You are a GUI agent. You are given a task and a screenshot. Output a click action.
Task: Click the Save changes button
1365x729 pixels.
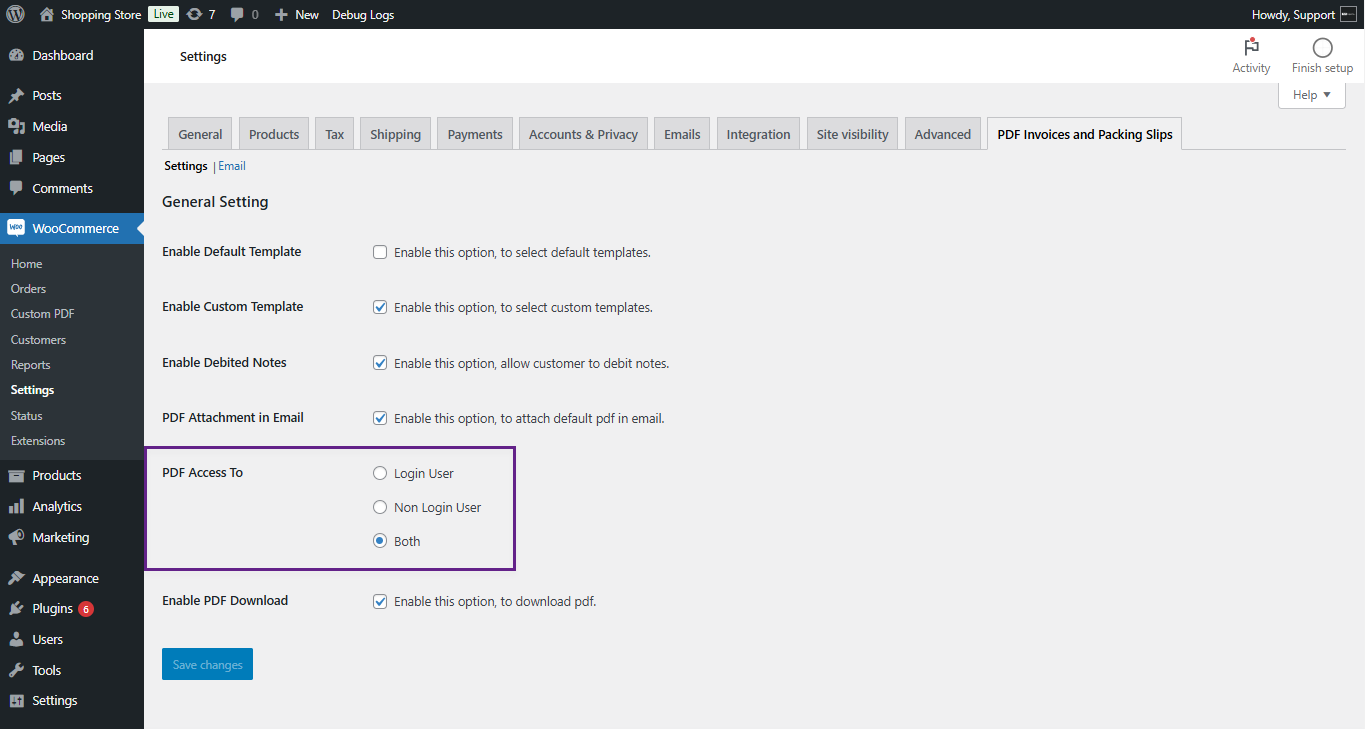(x=207, y=664)
